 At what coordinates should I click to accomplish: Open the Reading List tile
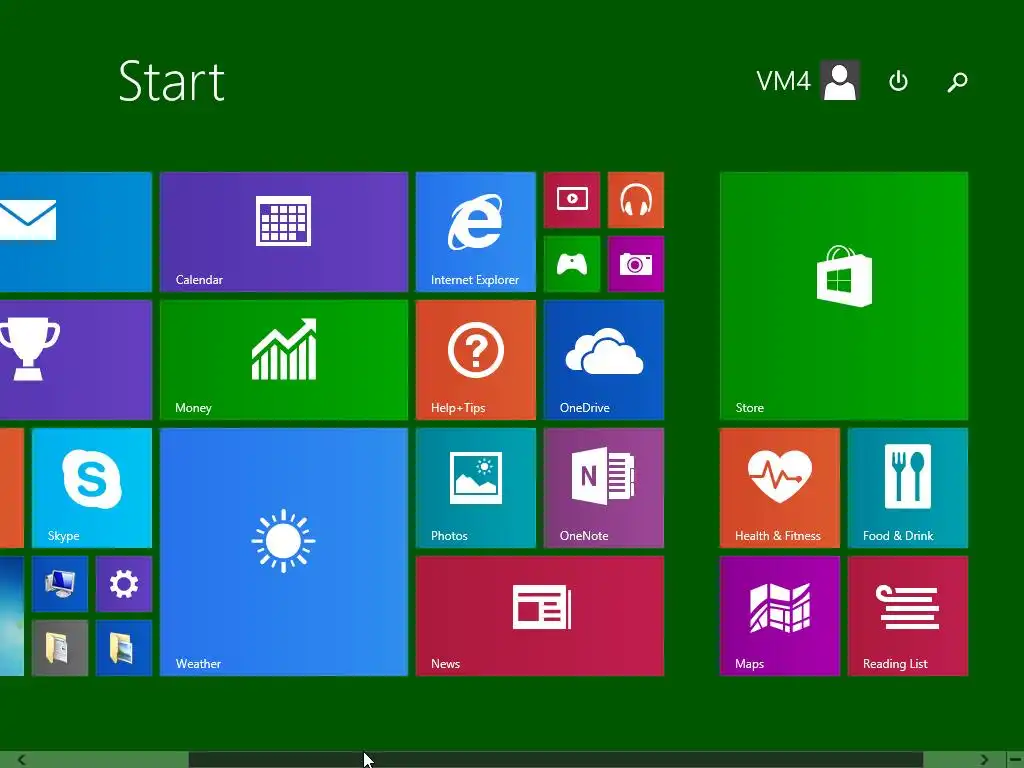coord(908,616)
